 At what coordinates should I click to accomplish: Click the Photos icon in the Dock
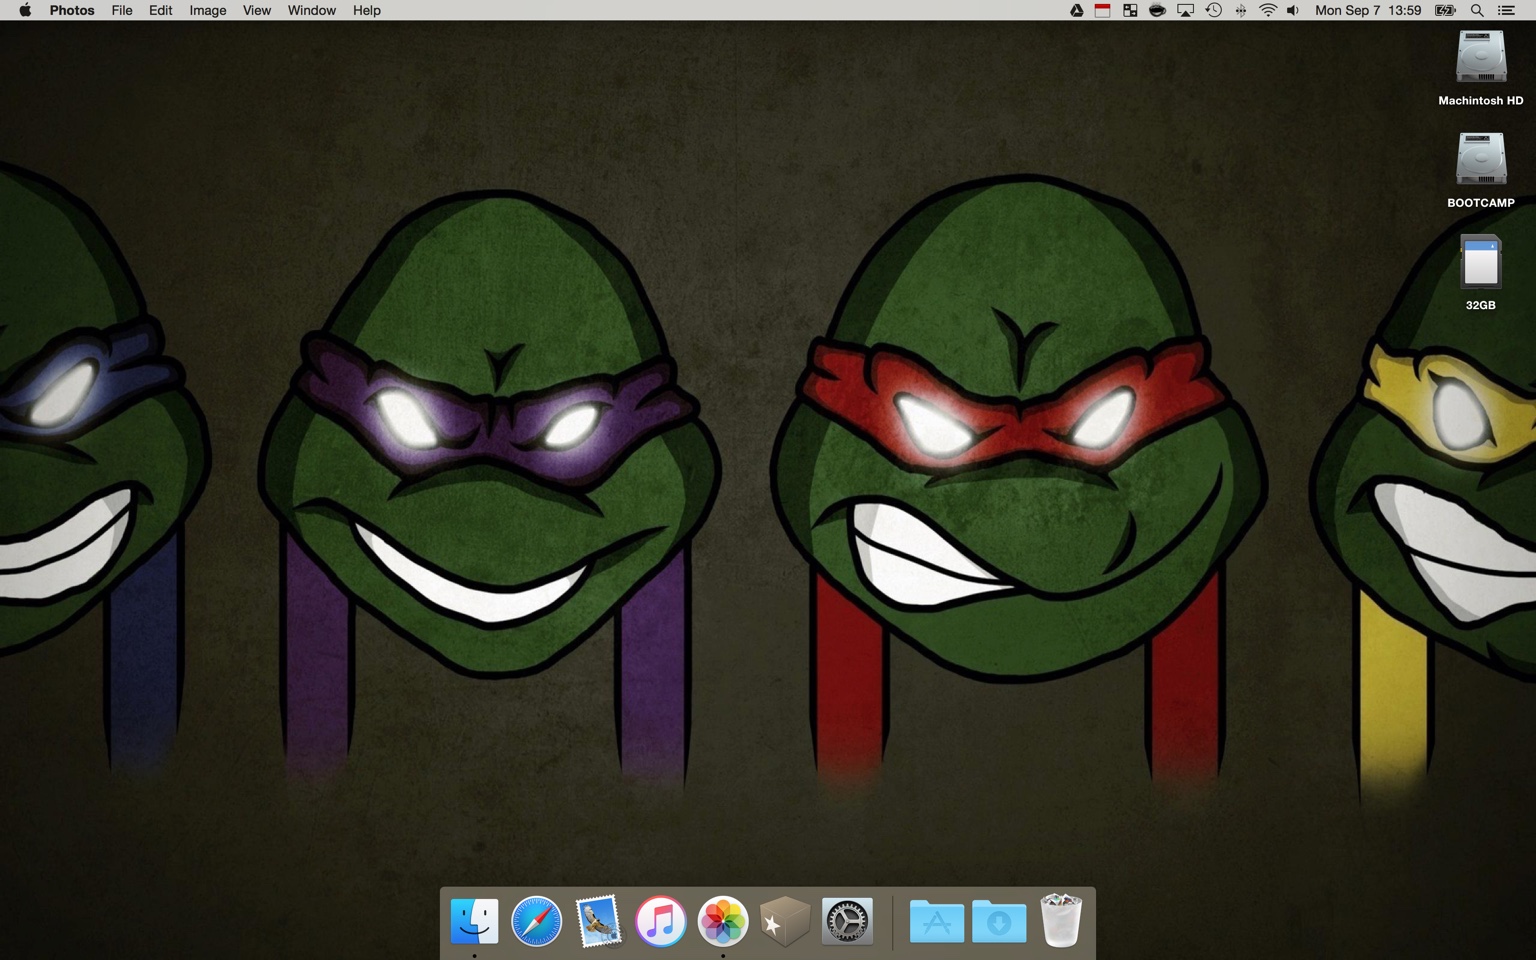723,921
